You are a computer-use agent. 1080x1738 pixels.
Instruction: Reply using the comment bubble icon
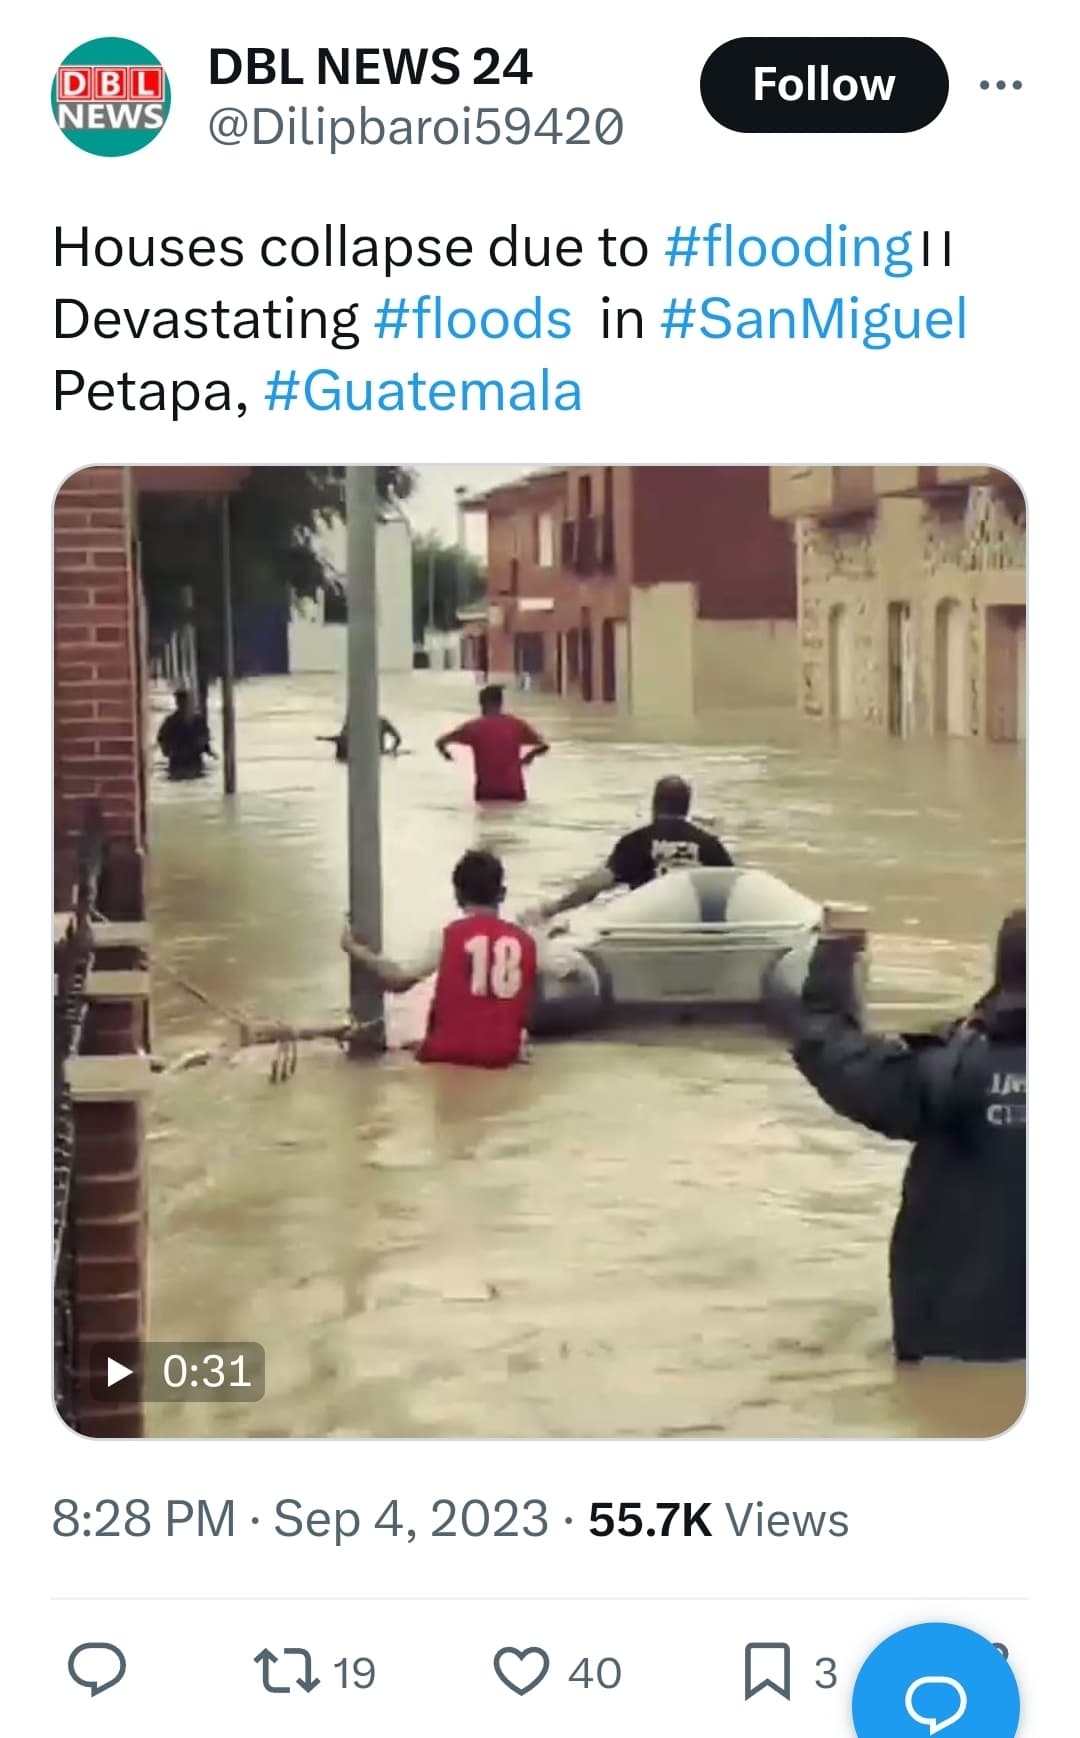tap(97, 1670)
